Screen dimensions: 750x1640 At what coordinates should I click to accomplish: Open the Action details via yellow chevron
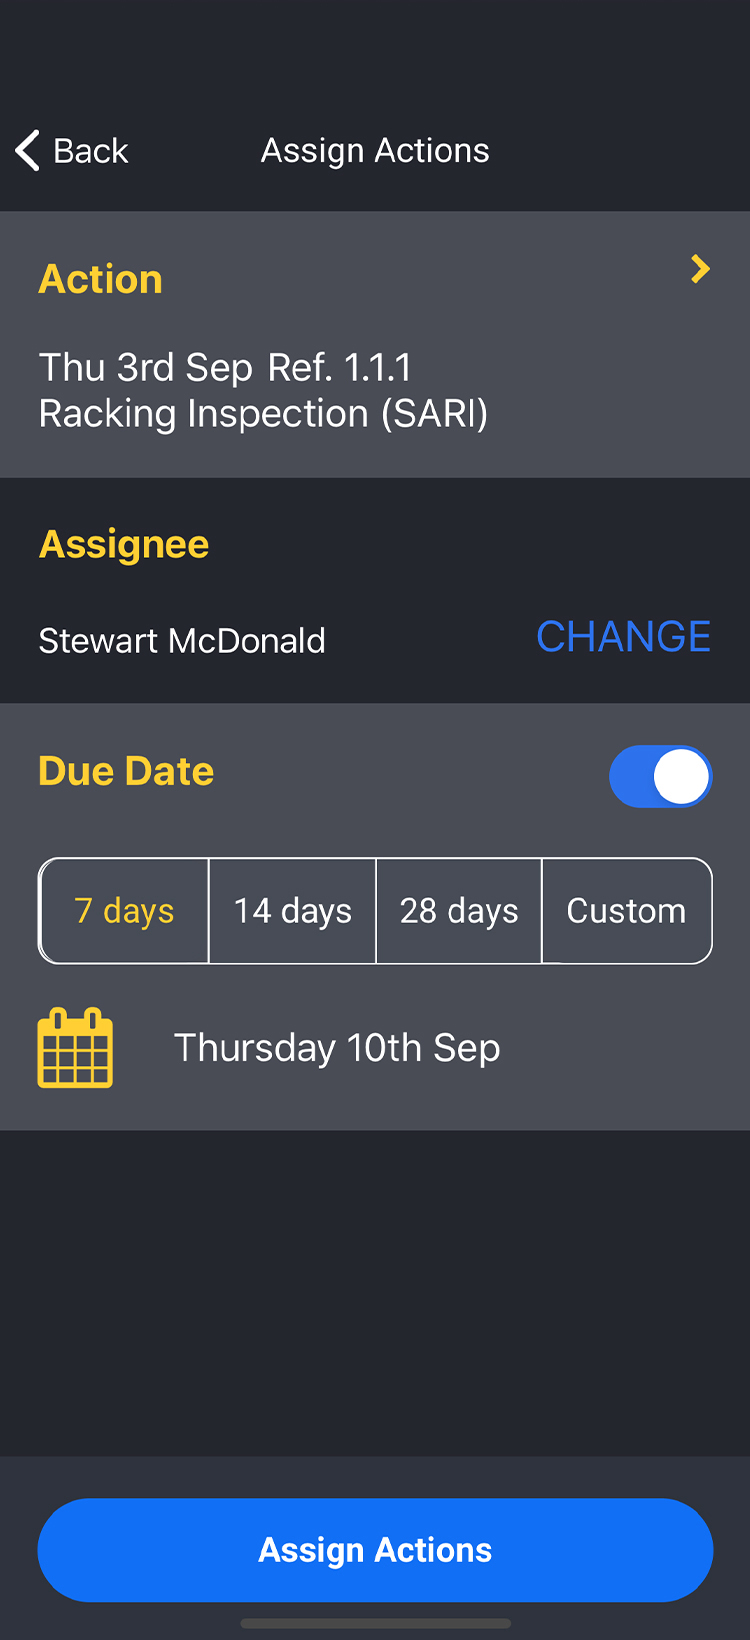tap(700, 269)
